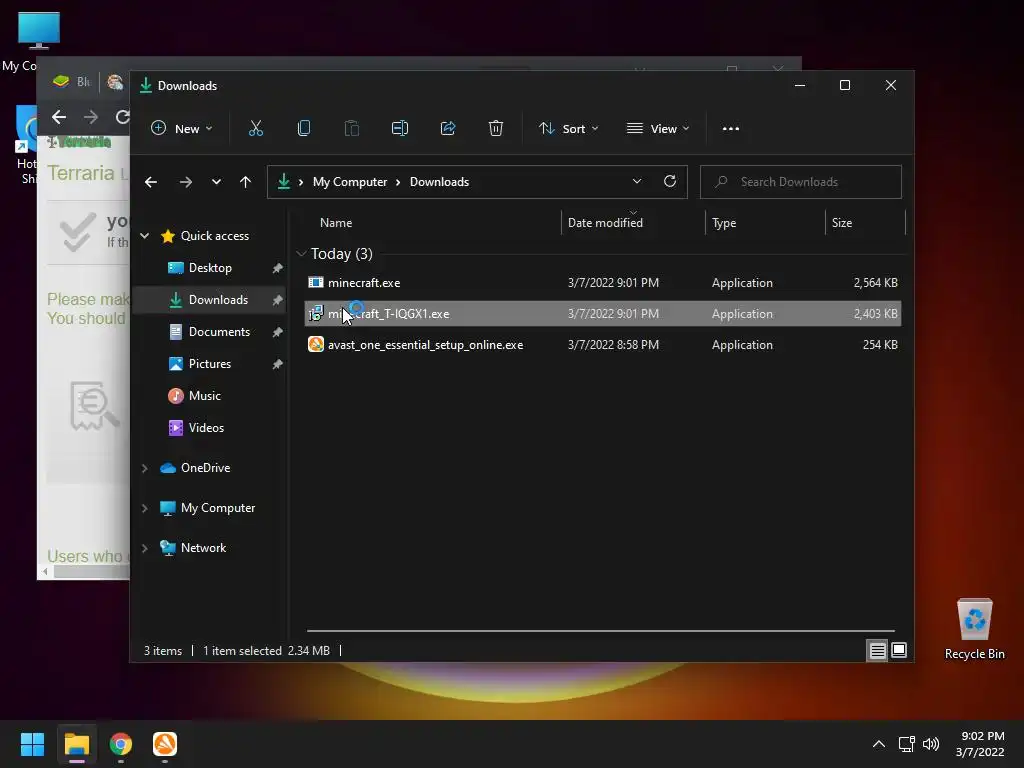Click the clock and date in taskbar
The height and width of the screenshot is (768, 1024).
tap(980, 744)
